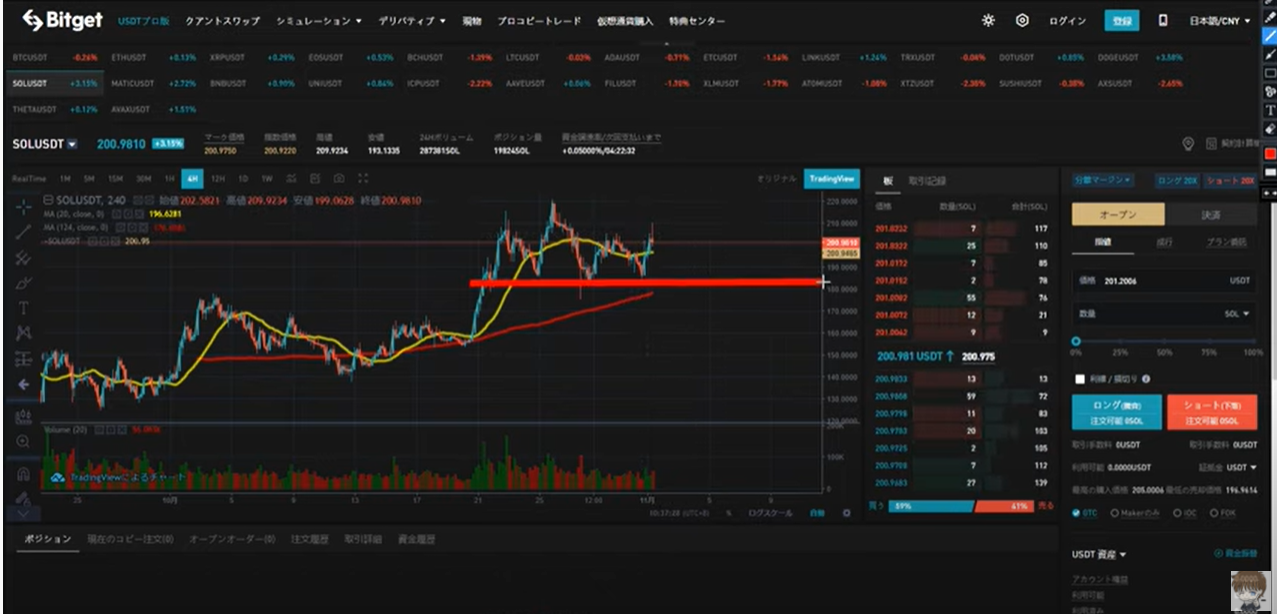
Task: Select the crosshair cursor tool
Action: pyautogui.click(x=24, y=208)
